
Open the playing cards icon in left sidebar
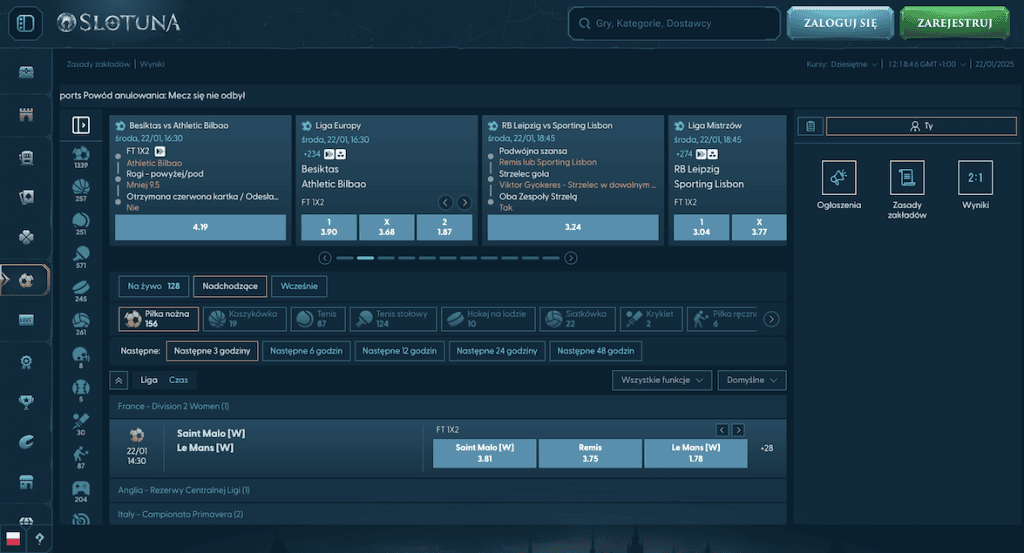[26, 197]
